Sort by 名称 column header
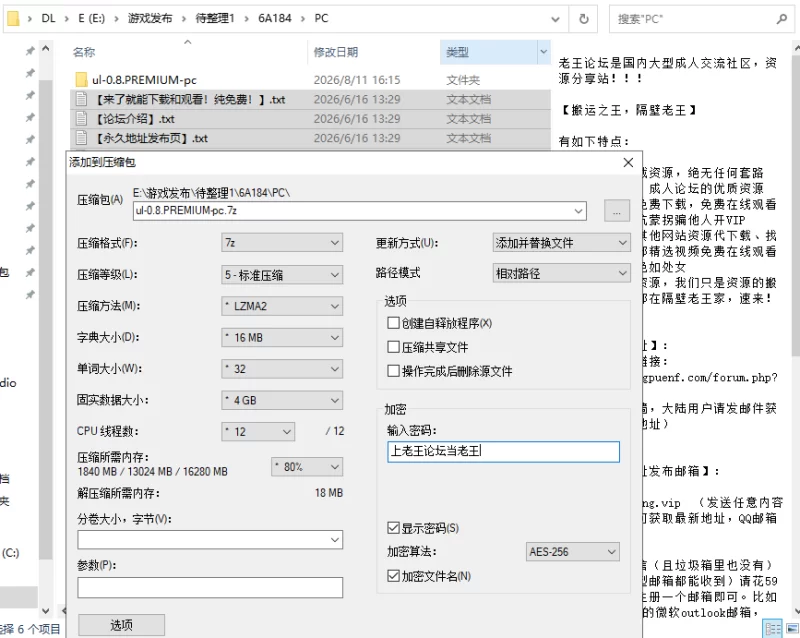This screenshot has height=638, width=800. click(84, 52)
